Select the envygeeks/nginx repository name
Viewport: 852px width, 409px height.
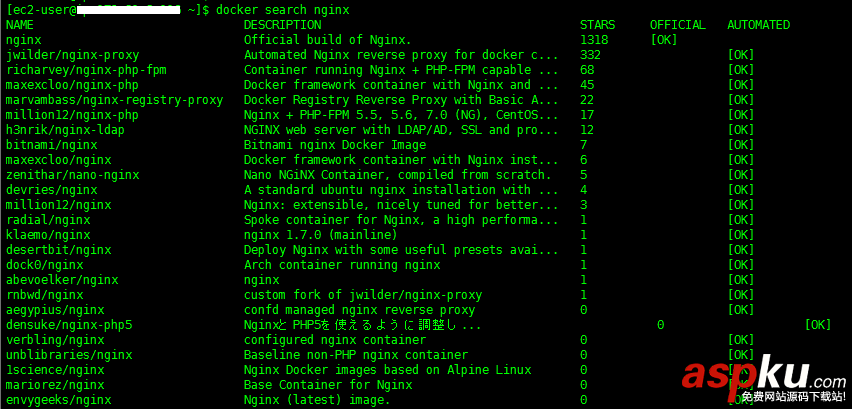[58, 400]
